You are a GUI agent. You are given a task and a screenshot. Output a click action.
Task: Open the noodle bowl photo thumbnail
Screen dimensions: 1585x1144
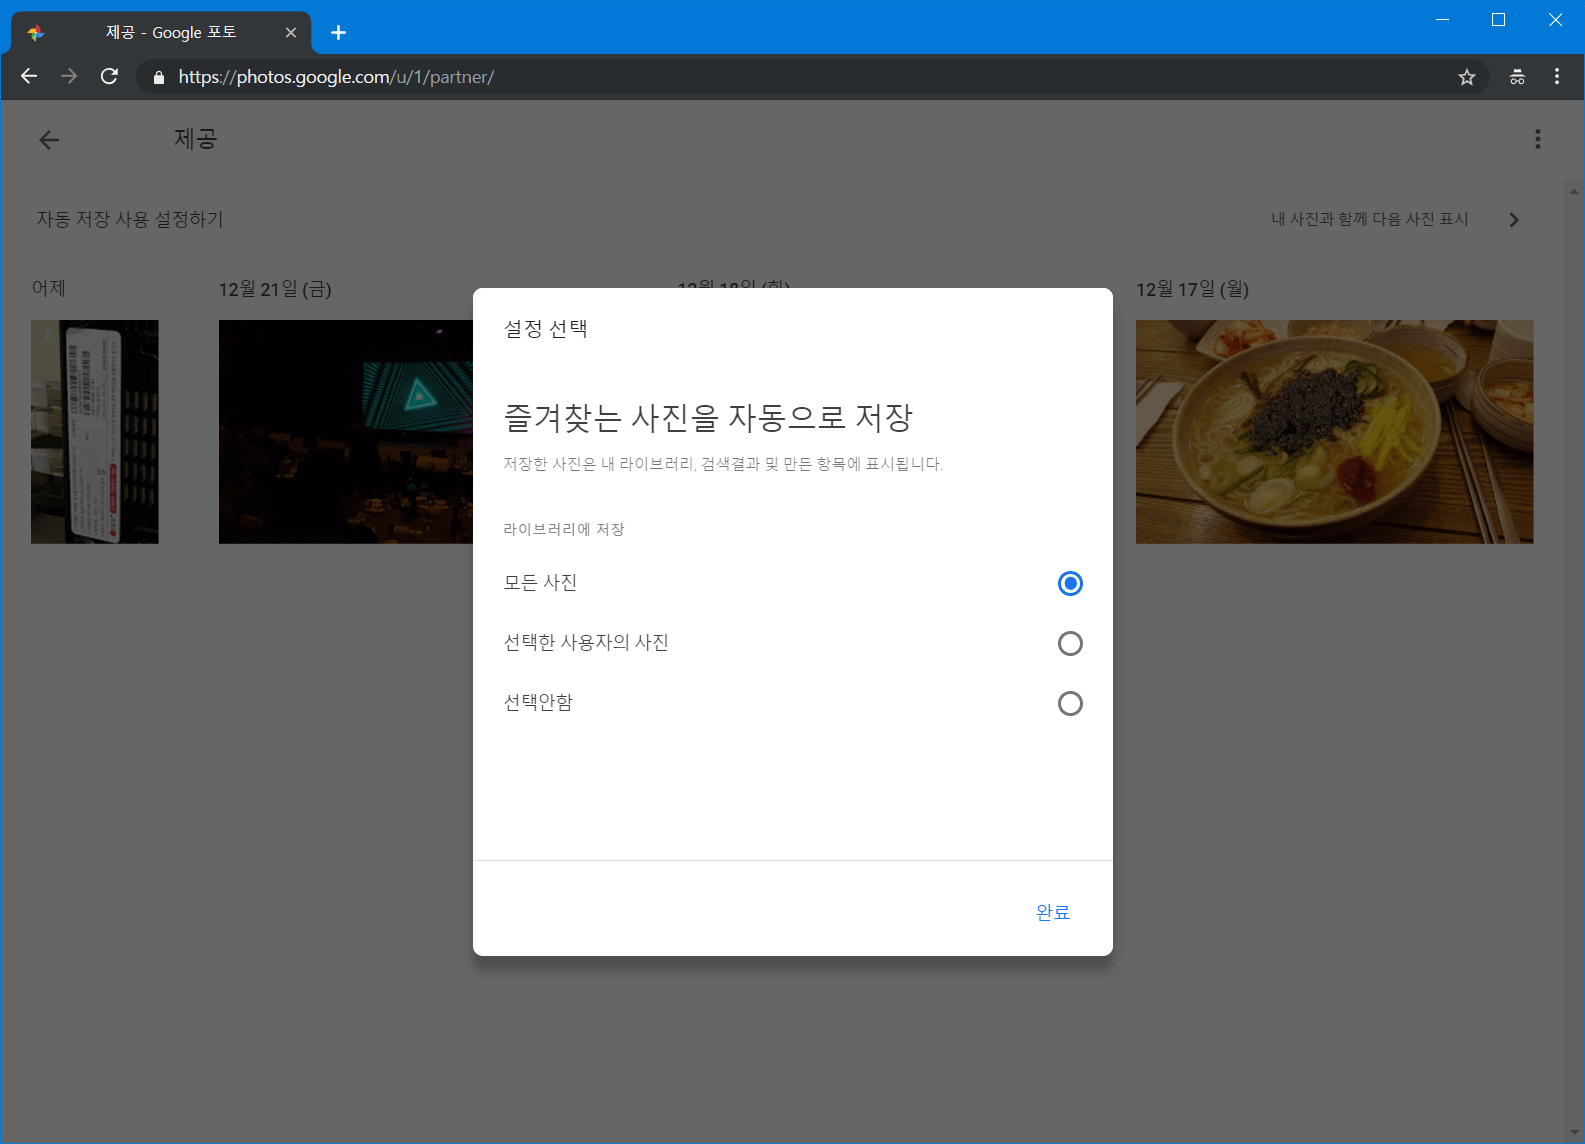pos(1334,432)
